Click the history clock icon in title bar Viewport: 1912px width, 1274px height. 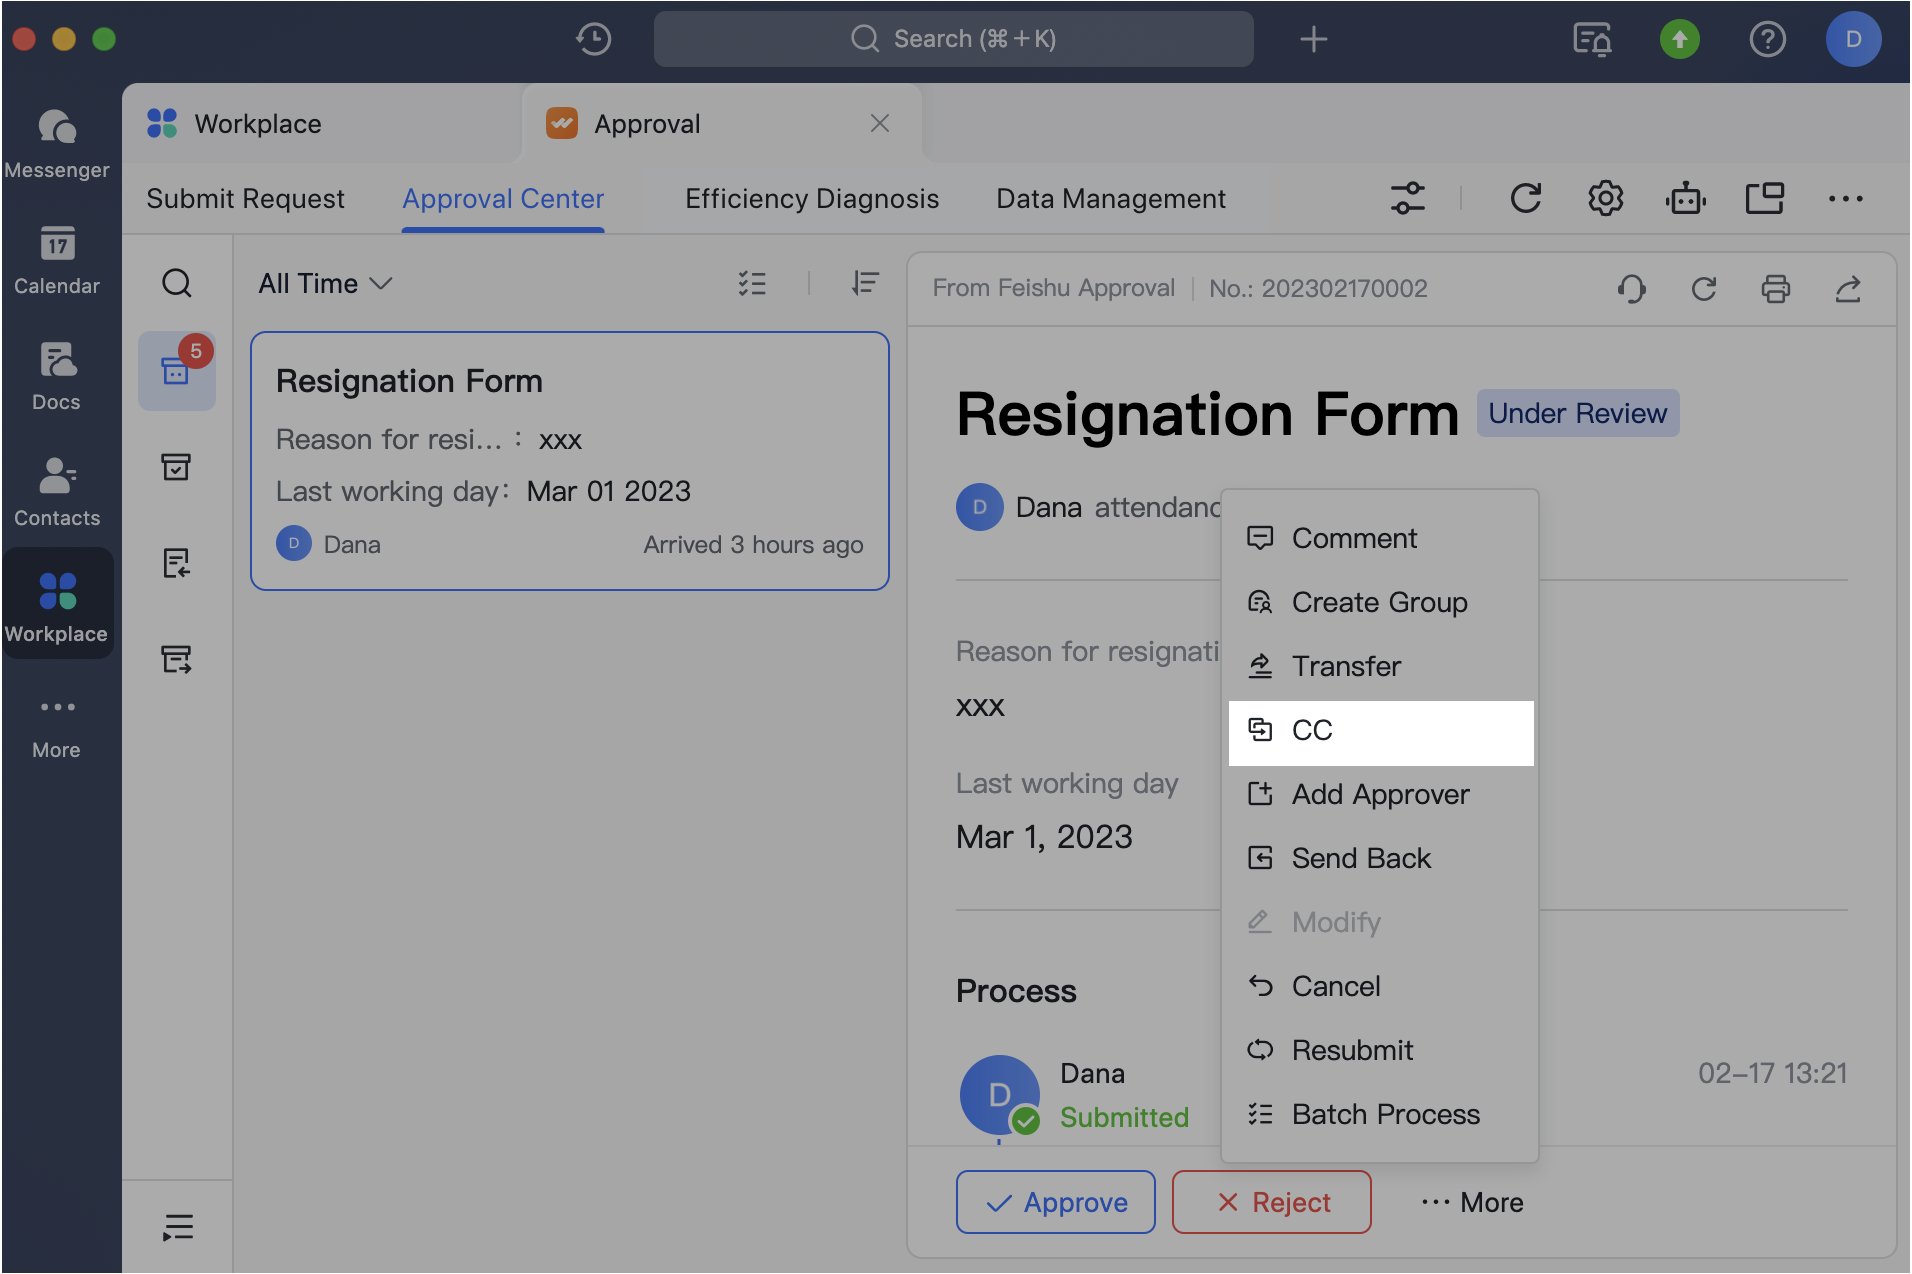point(593,39)
